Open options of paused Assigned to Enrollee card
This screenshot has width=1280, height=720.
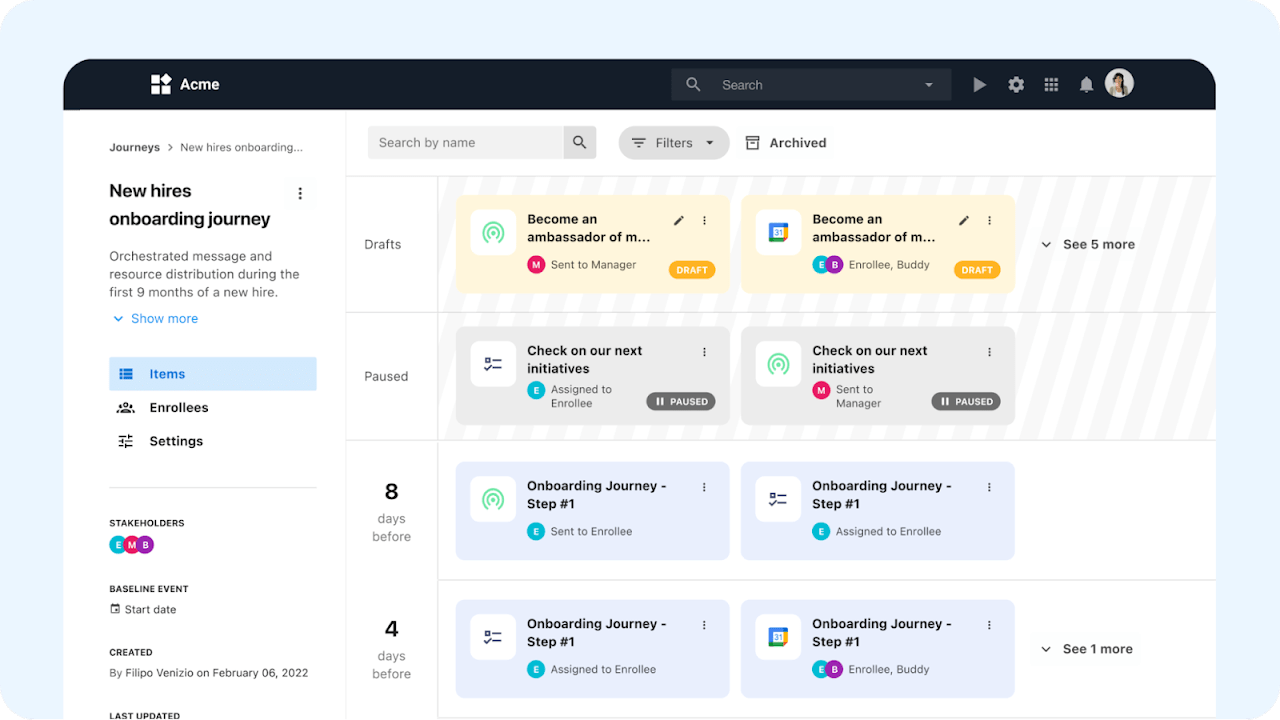pyautogui.click(x=704, y=352)
